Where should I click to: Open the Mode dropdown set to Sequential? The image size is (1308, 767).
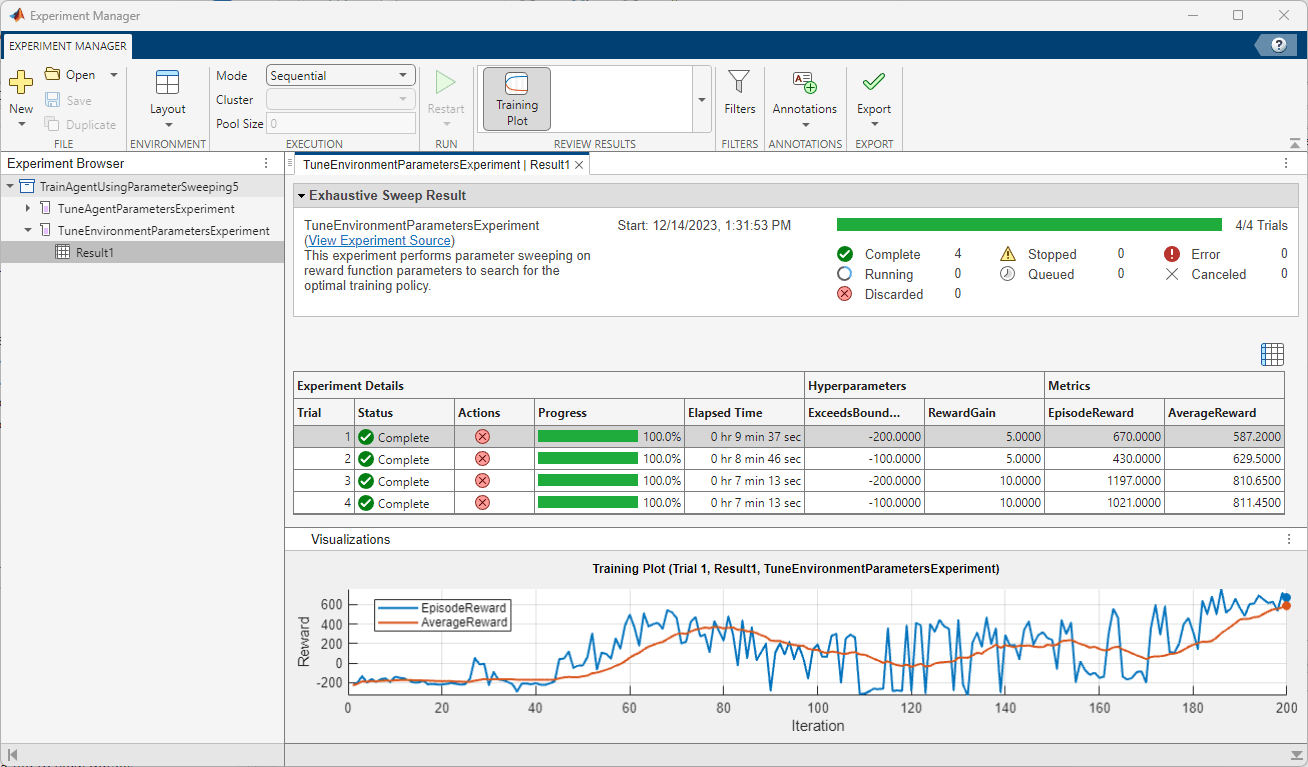341,75
